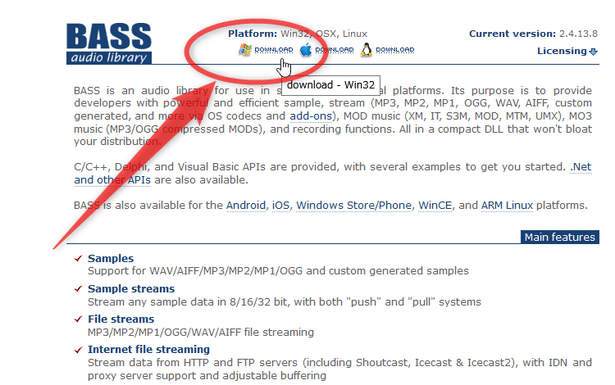Open the Android platform link
615x385 pixels.
coord(246,205)
